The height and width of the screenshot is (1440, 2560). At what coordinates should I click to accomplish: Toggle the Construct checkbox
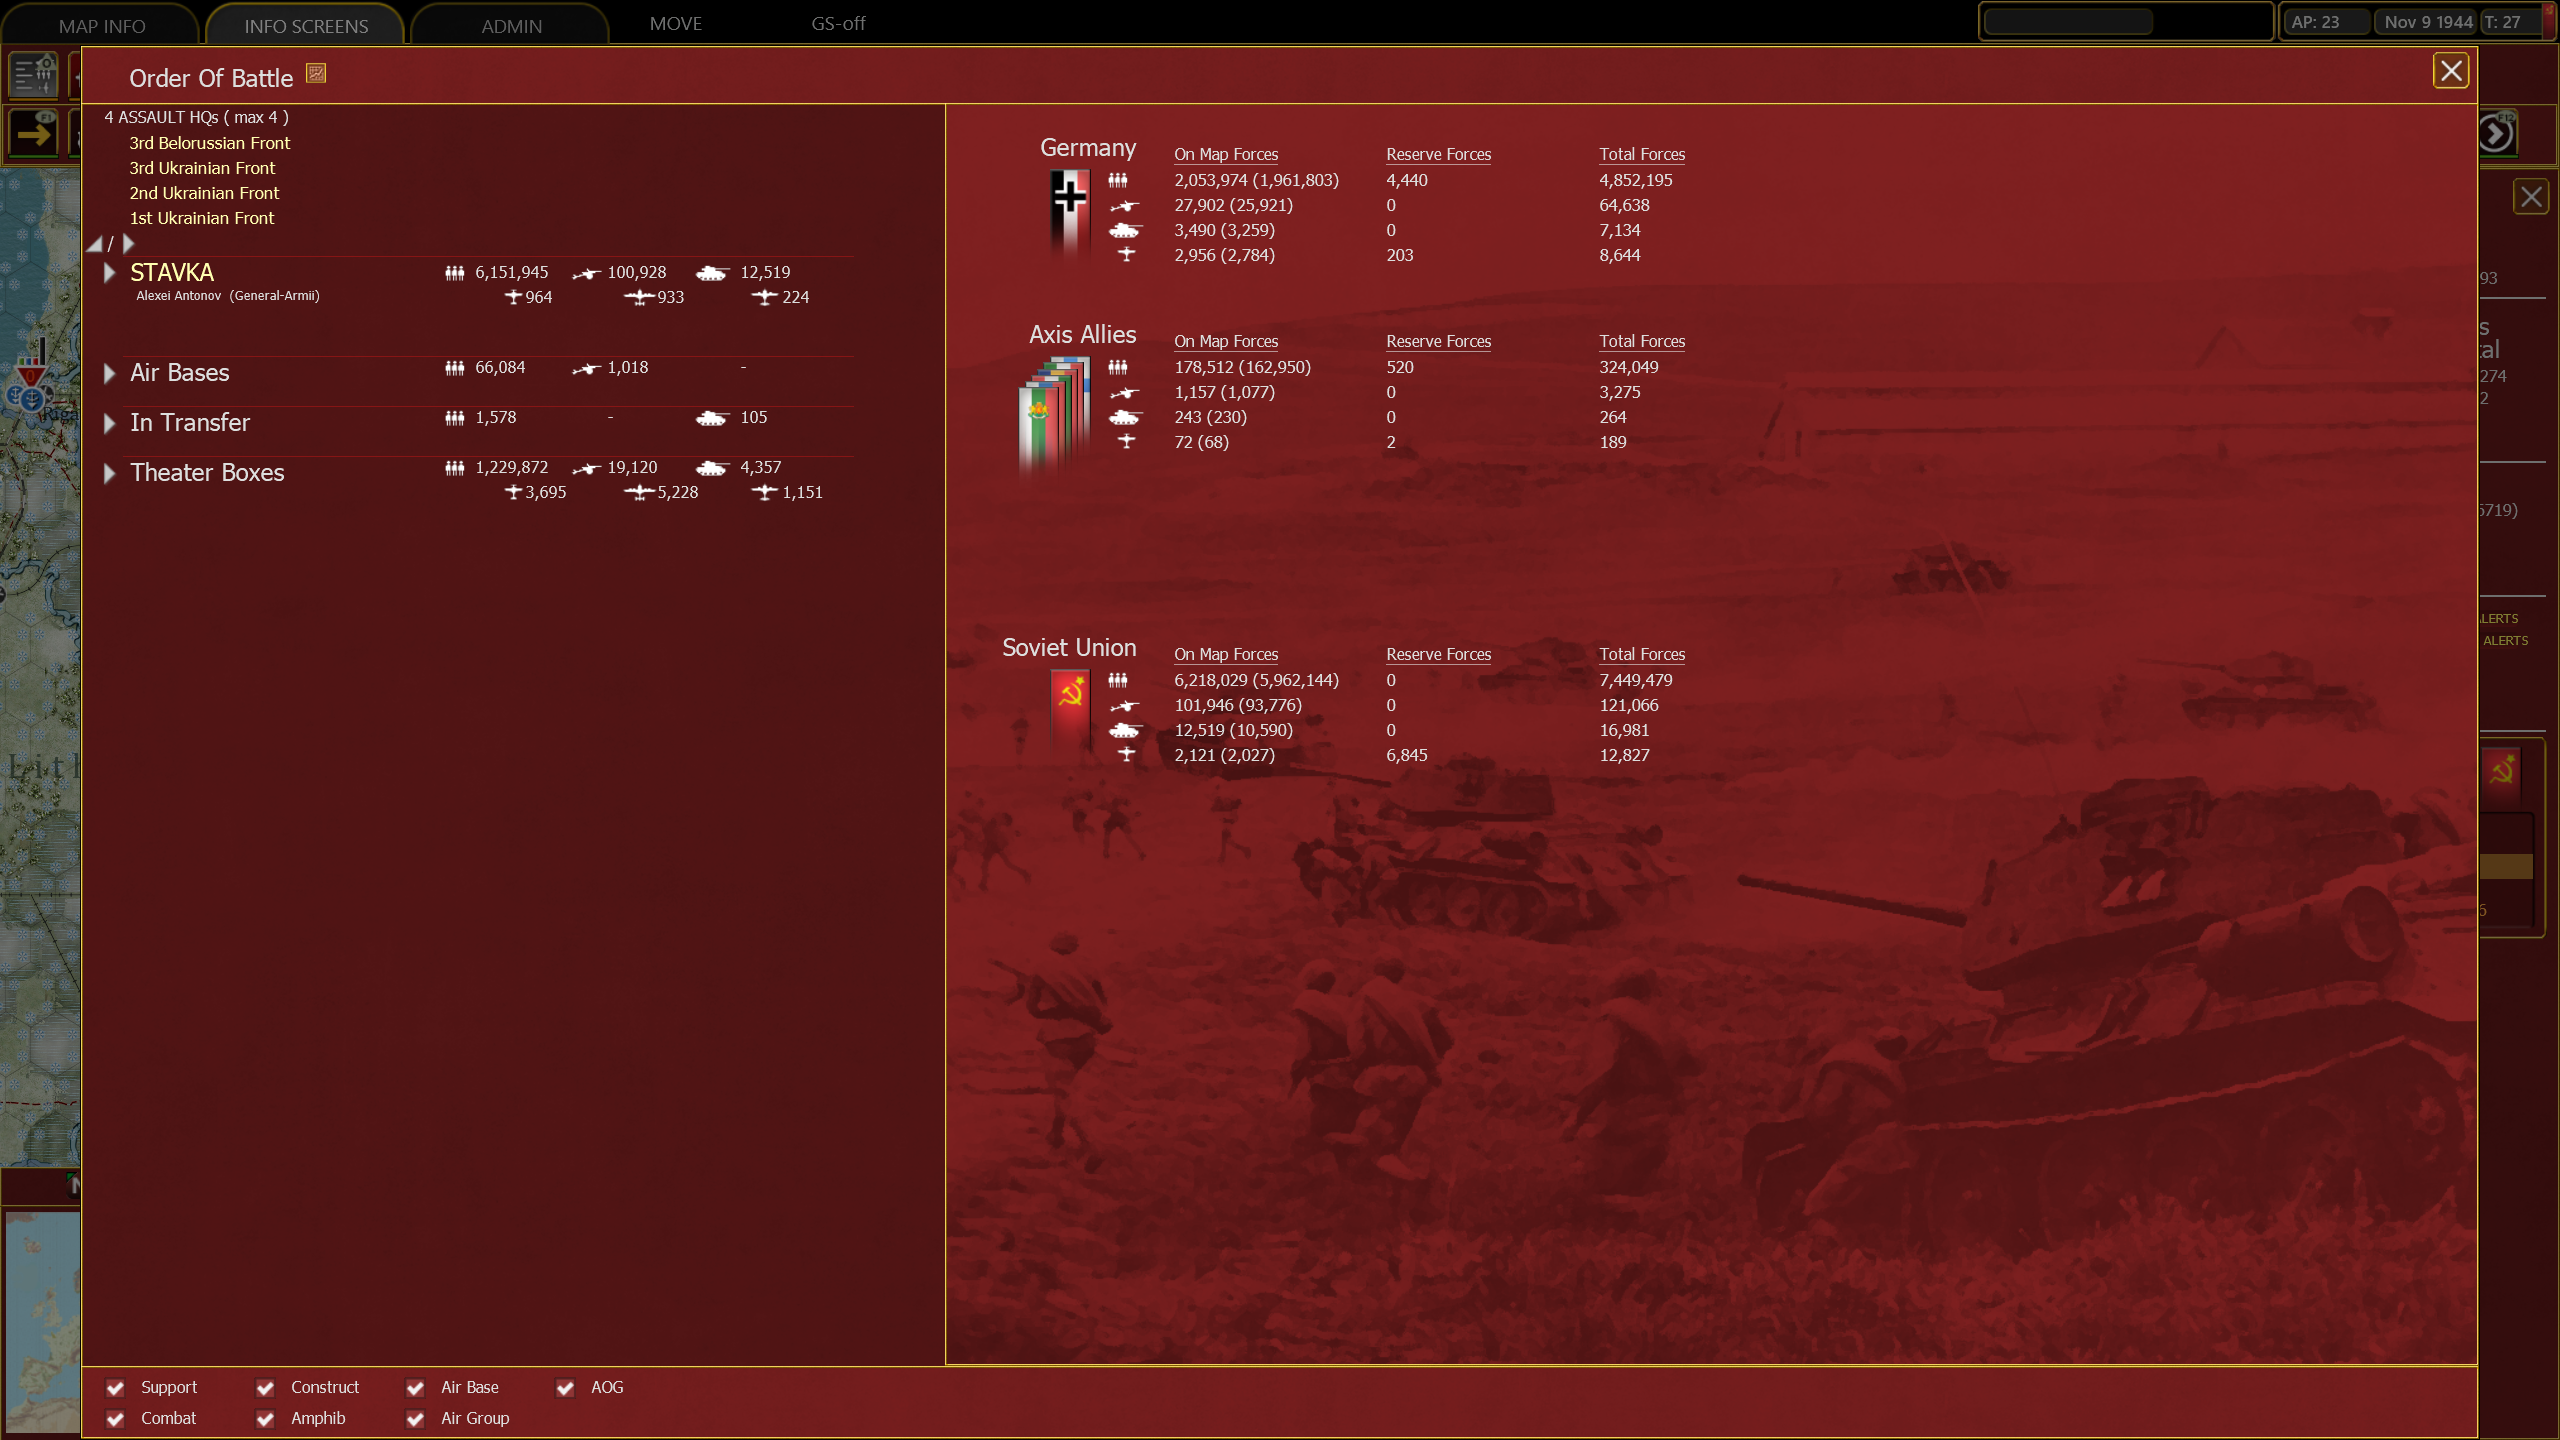[265, 1388]
